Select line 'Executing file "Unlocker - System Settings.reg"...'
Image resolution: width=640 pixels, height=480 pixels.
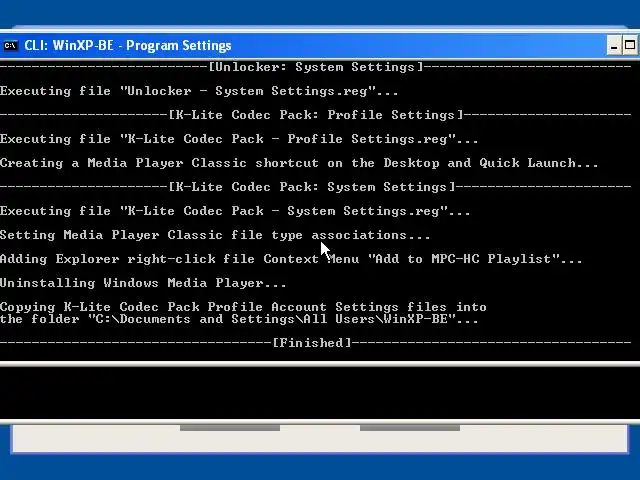199,91
